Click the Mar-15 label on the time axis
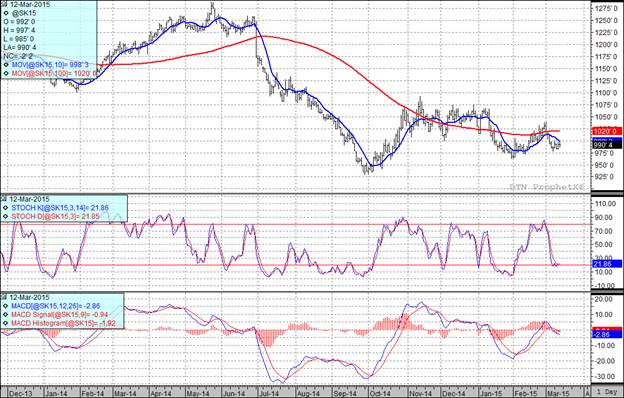 [x=559, y=393]
